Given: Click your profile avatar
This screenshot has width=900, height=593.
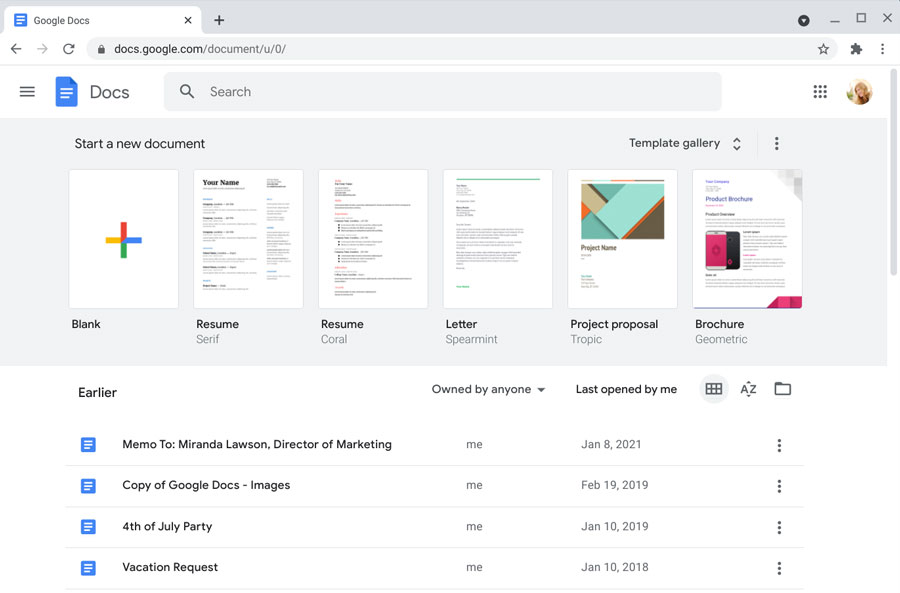Looking at the screenshot, I should [859, 91].
